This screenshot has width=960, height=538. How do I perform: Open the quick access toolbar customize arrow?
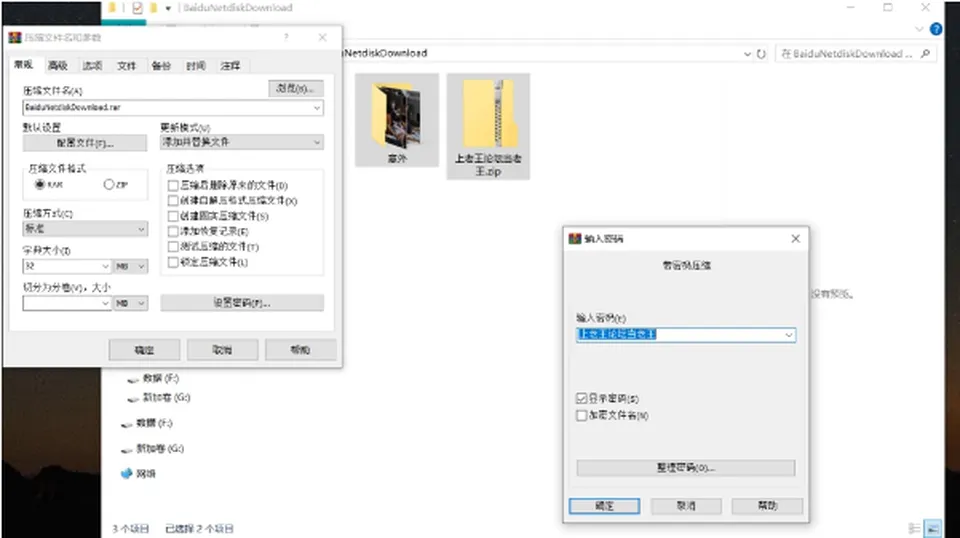coord(168,9)
